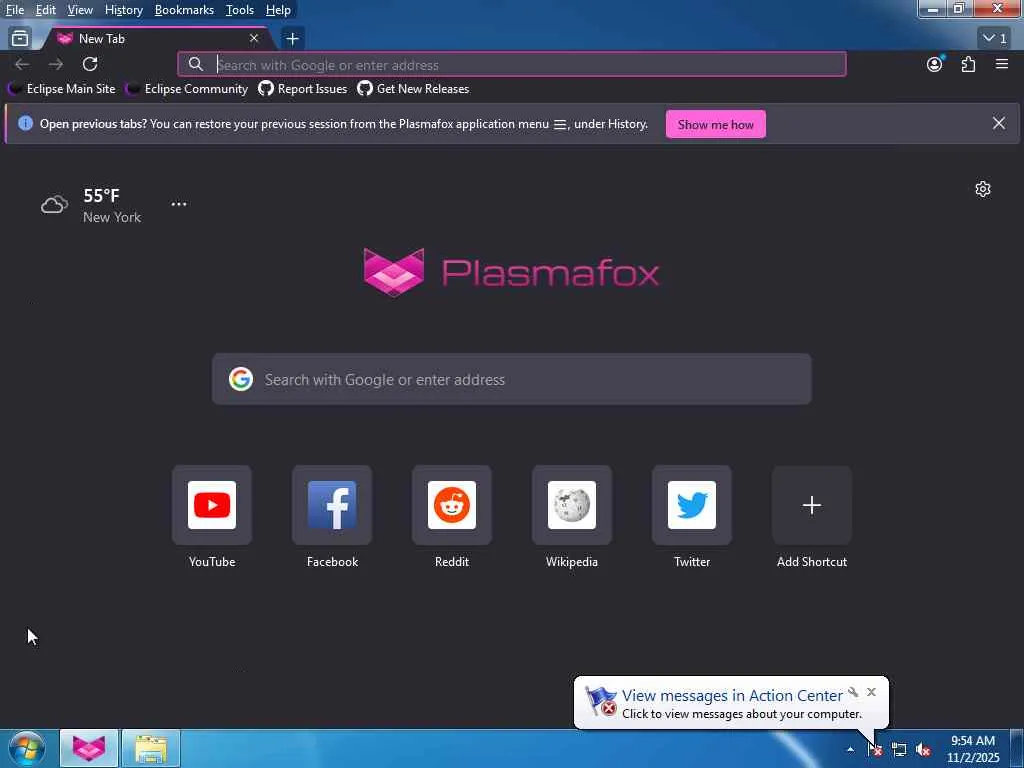Open the Reddit shortcut tile
The width and height of the screenshot is (1024, 768).
pos(452,516)
